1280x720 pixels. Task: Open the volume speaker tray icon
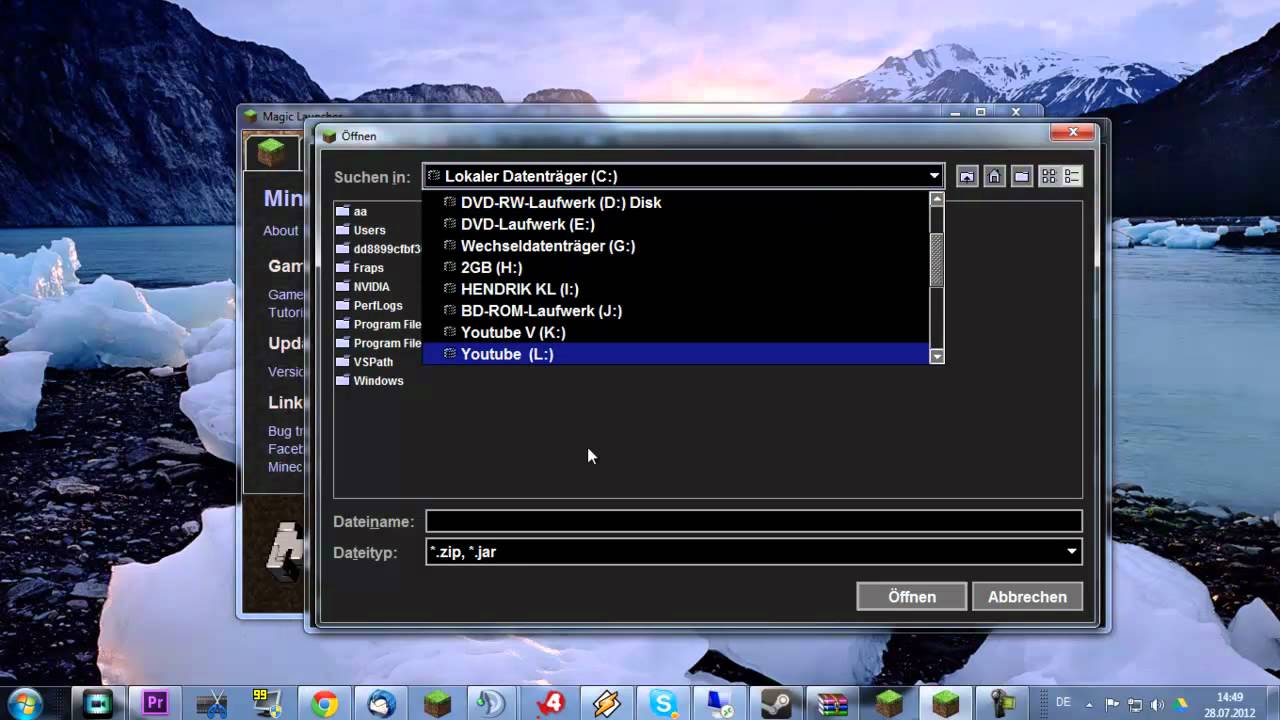tap(1158, 704)
